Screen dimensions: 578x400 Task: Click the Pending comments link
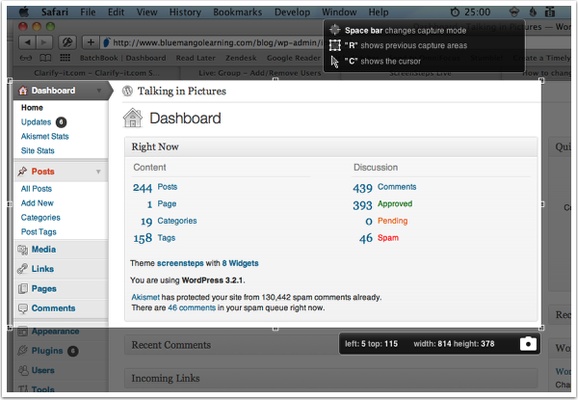coord(392,221)
